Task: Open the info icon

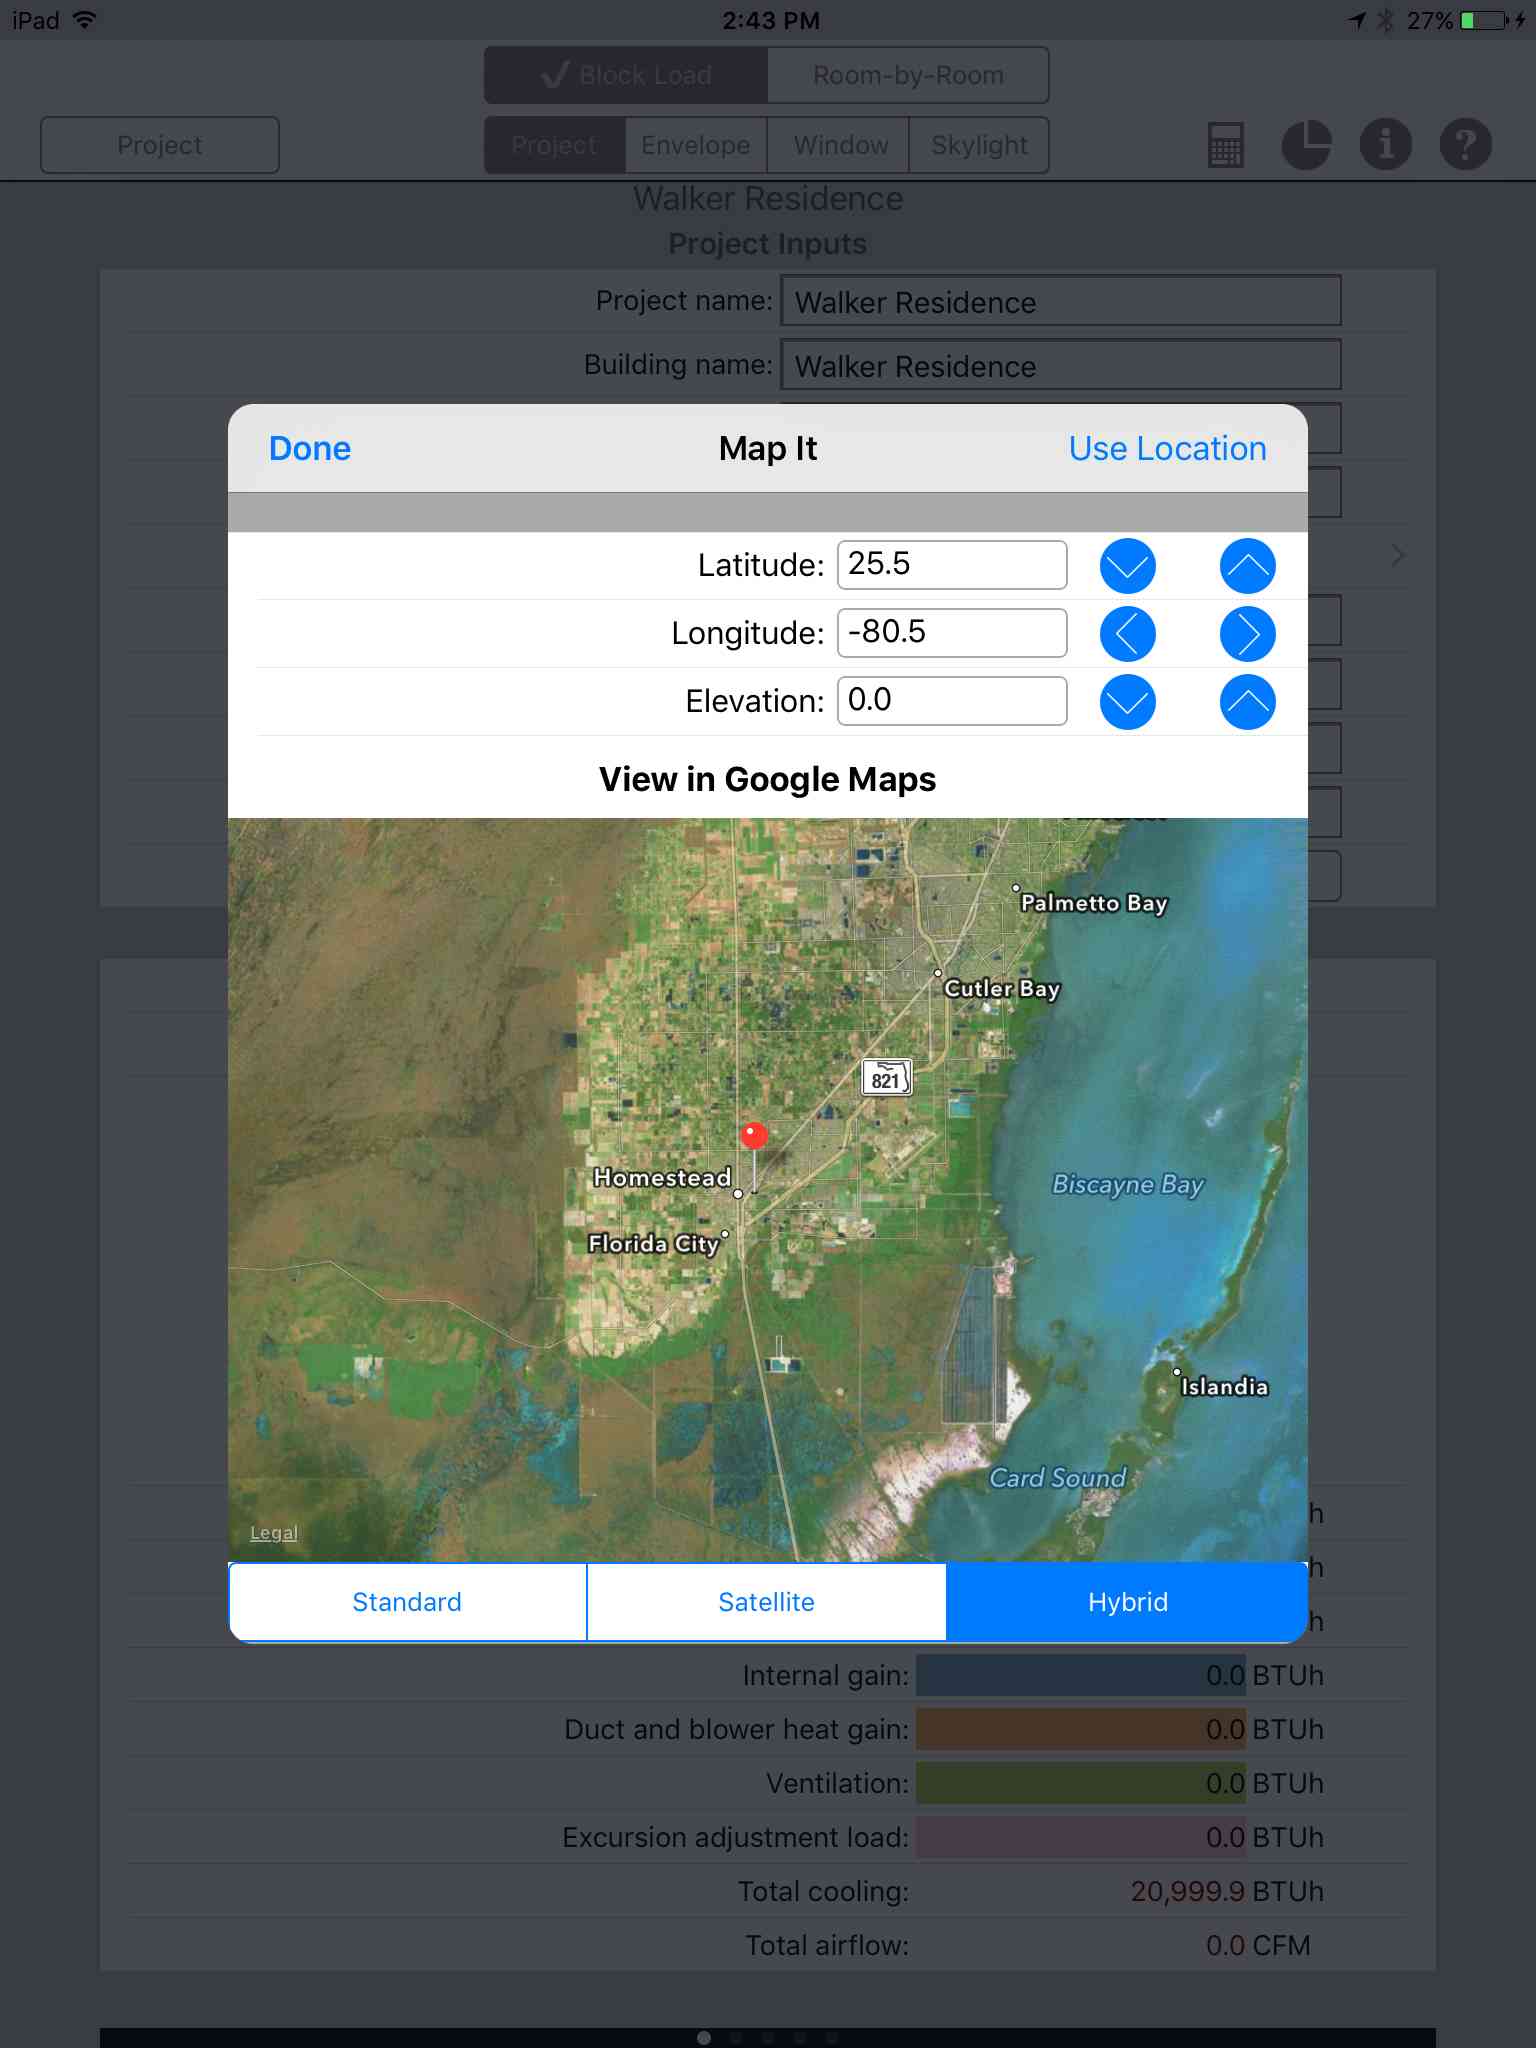Action: pyautogui.click(x=1386, y=145)
